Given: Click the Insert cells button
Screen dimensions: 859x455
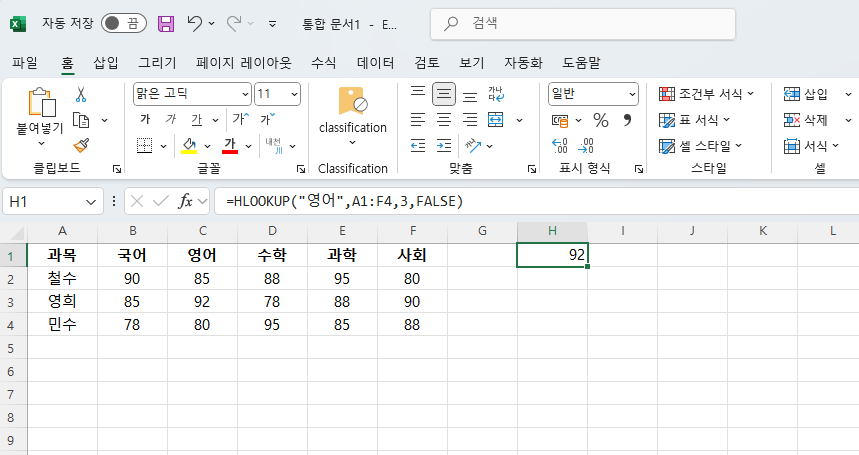Looking at the screenshot, I should 805,94.
